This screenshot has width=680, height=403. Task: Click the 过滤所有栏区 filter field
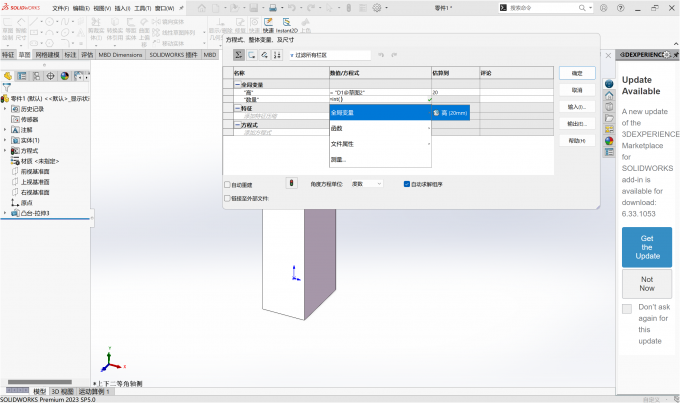coord(330,55)
